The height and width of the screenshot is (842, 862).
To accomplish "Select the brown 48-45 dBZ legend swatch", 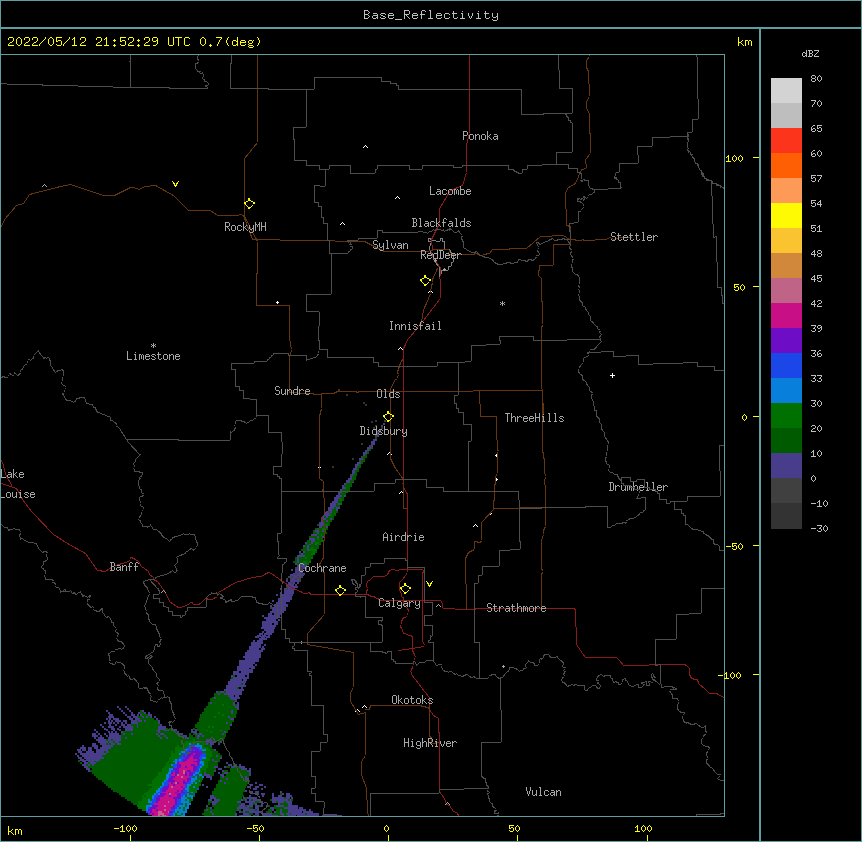I will (x=786, y=265).
